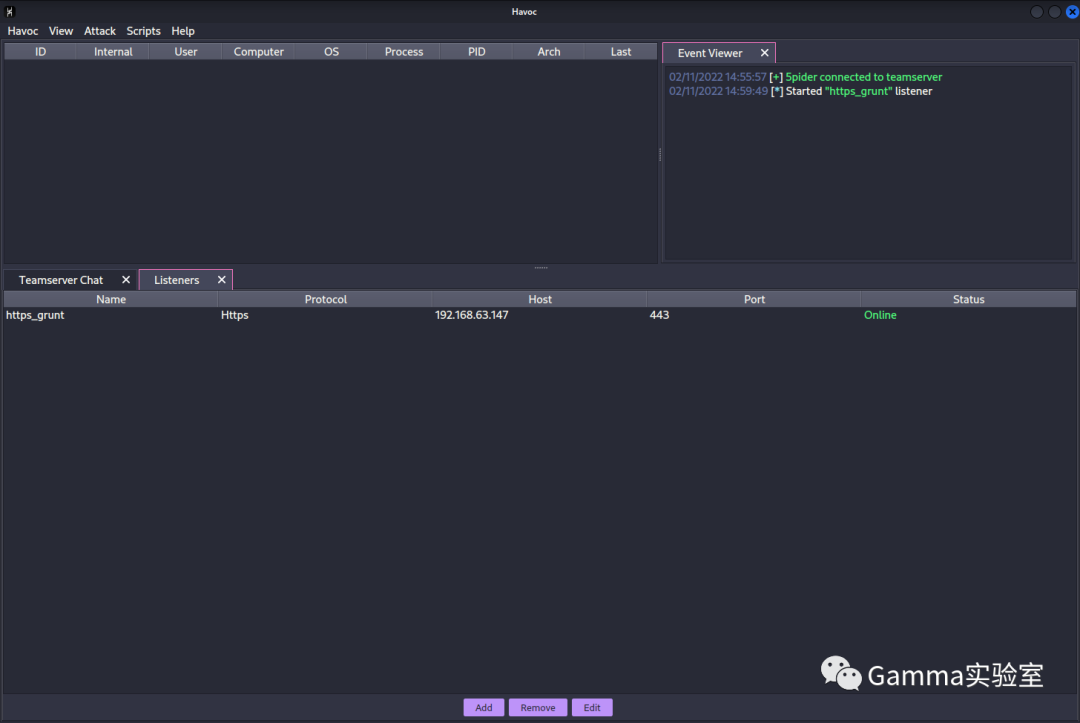Sort listeners by Status column header
1080x723 pixels.
click(968, 300)
